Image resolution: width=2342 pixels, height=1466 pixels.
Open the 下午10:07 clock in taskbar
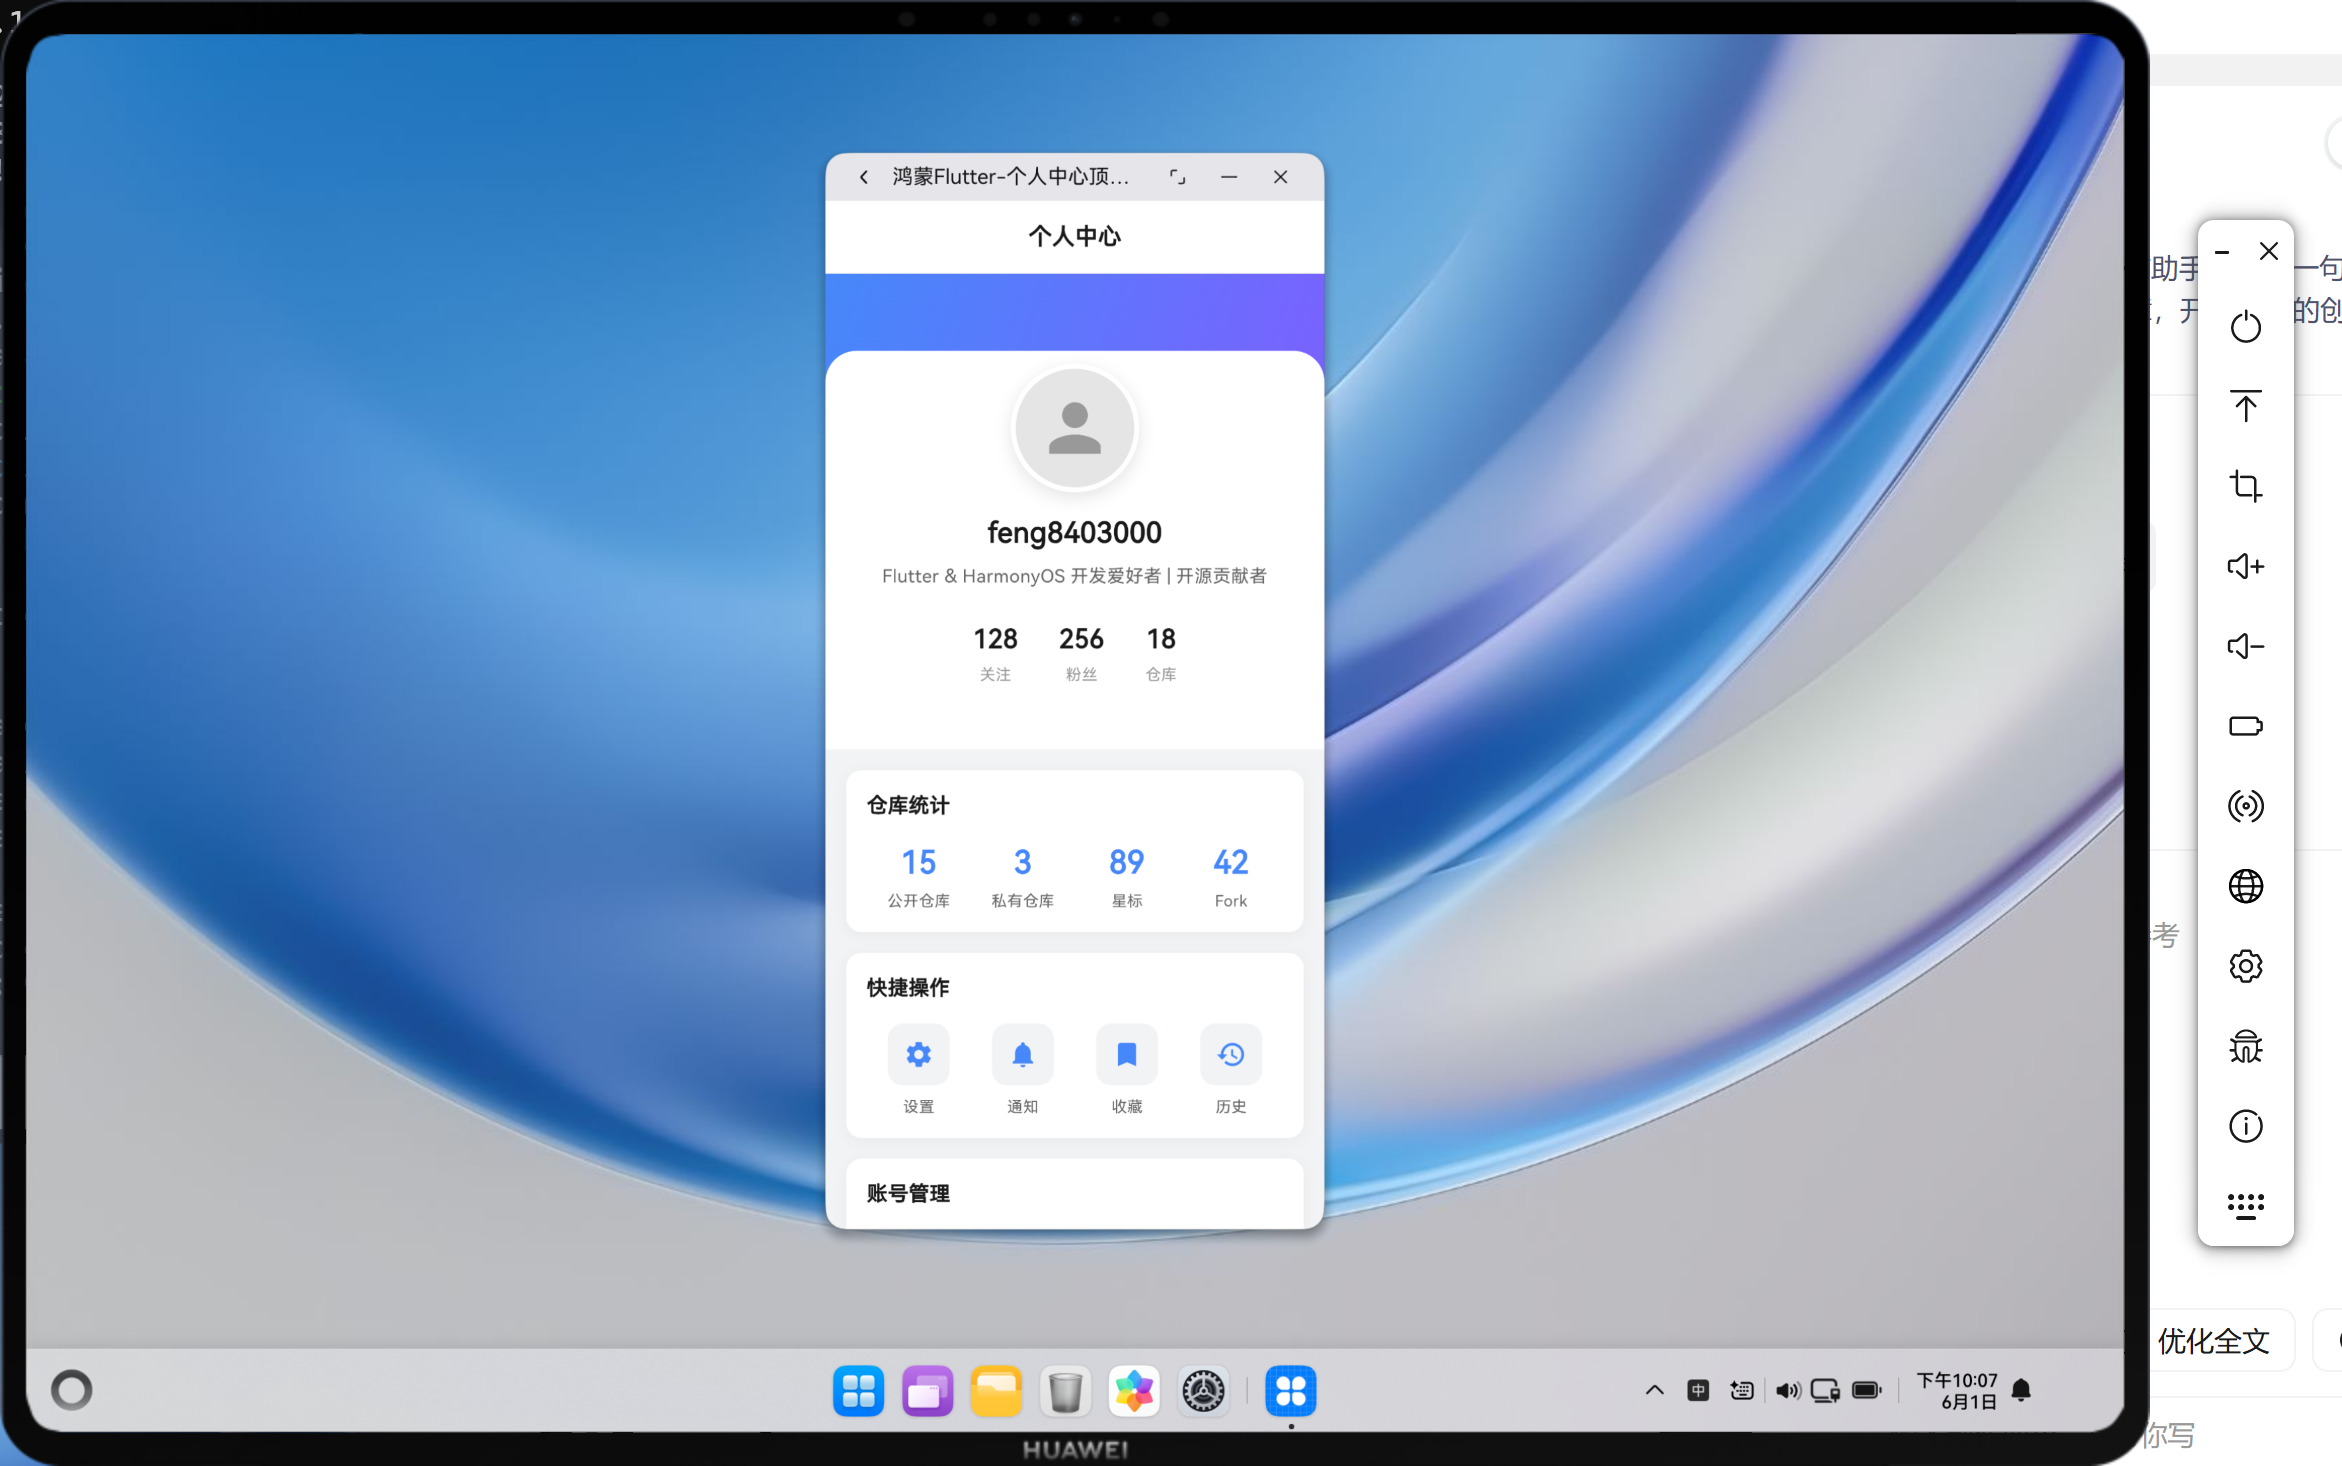click(1957, 1390)
